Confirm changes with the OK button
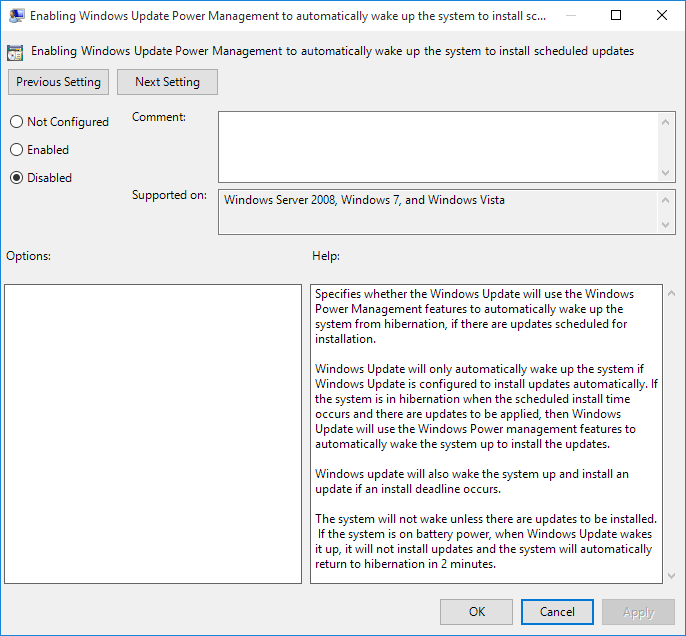Viewport: 686px width, 636px height. [476, 612]
